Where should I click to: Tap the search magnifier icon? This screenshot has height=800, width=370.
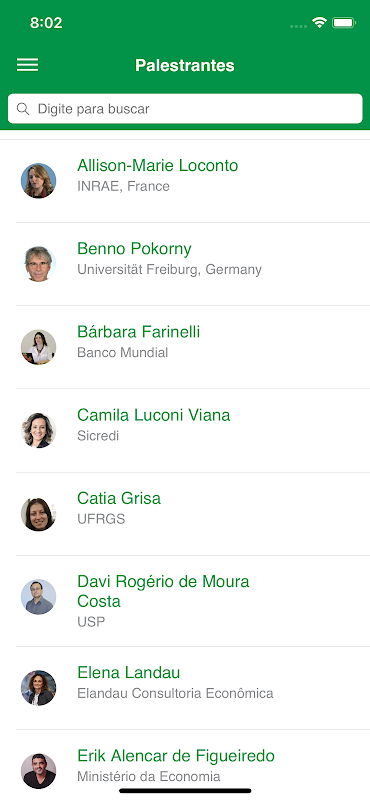point(23,109)
